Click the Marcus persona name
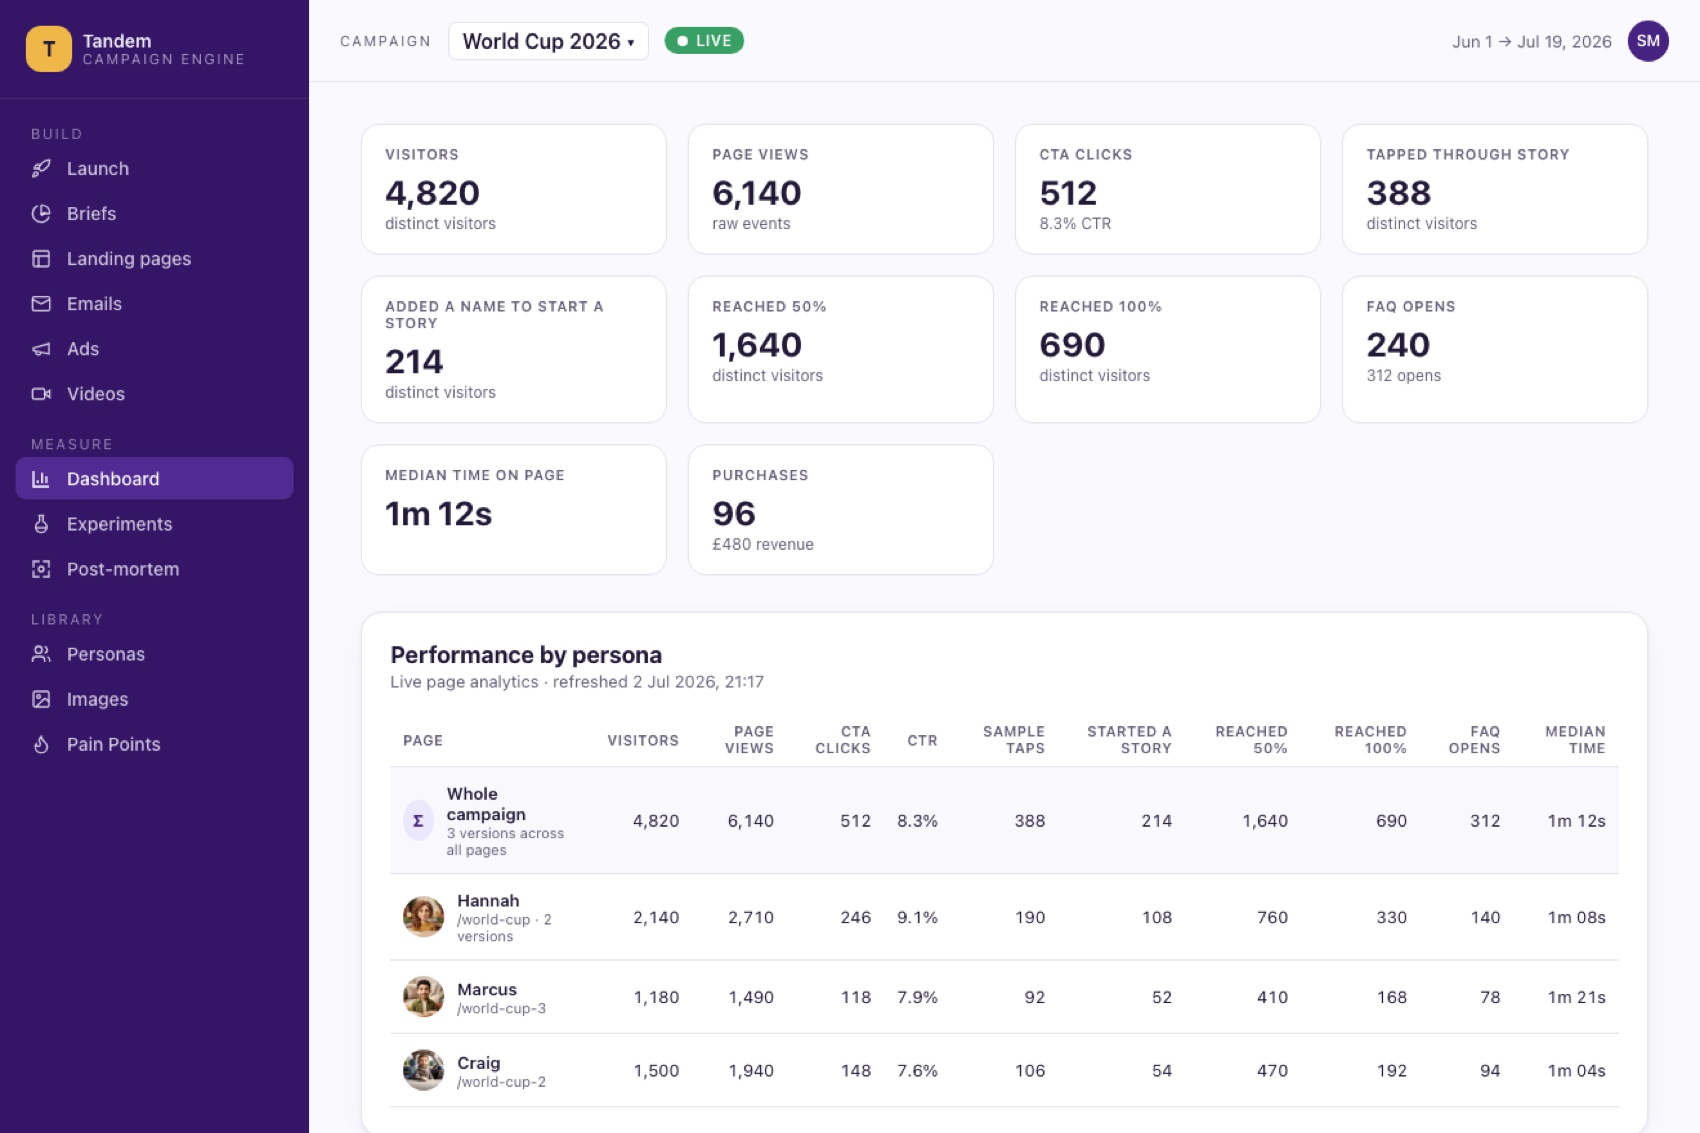 [487, 990]
